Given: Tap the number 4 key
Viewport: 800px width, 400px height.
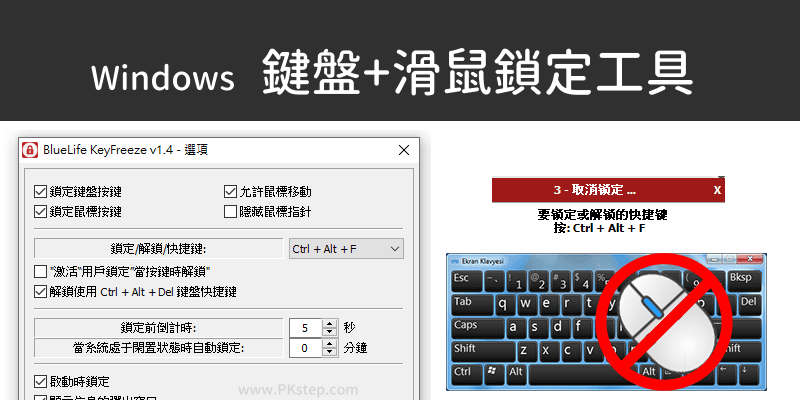Looking at the screenshot, I should coord(583,281).
